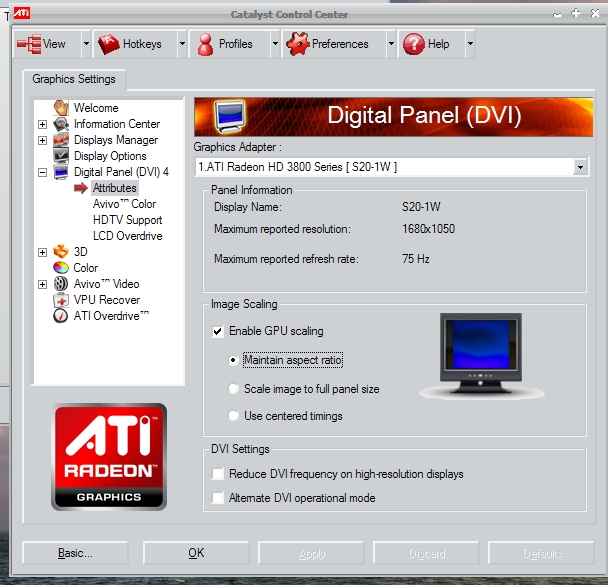This screenshot has width=608, height=585.
Task: Click the Discard button
Action: 427,553
